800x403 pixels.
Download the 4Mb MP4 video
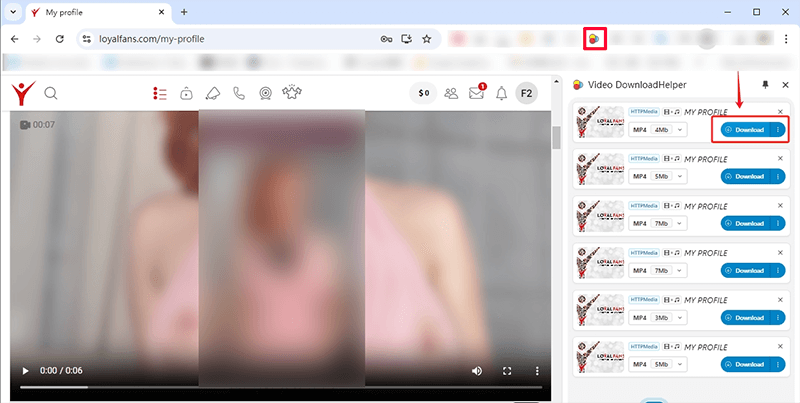pos(745,130)
